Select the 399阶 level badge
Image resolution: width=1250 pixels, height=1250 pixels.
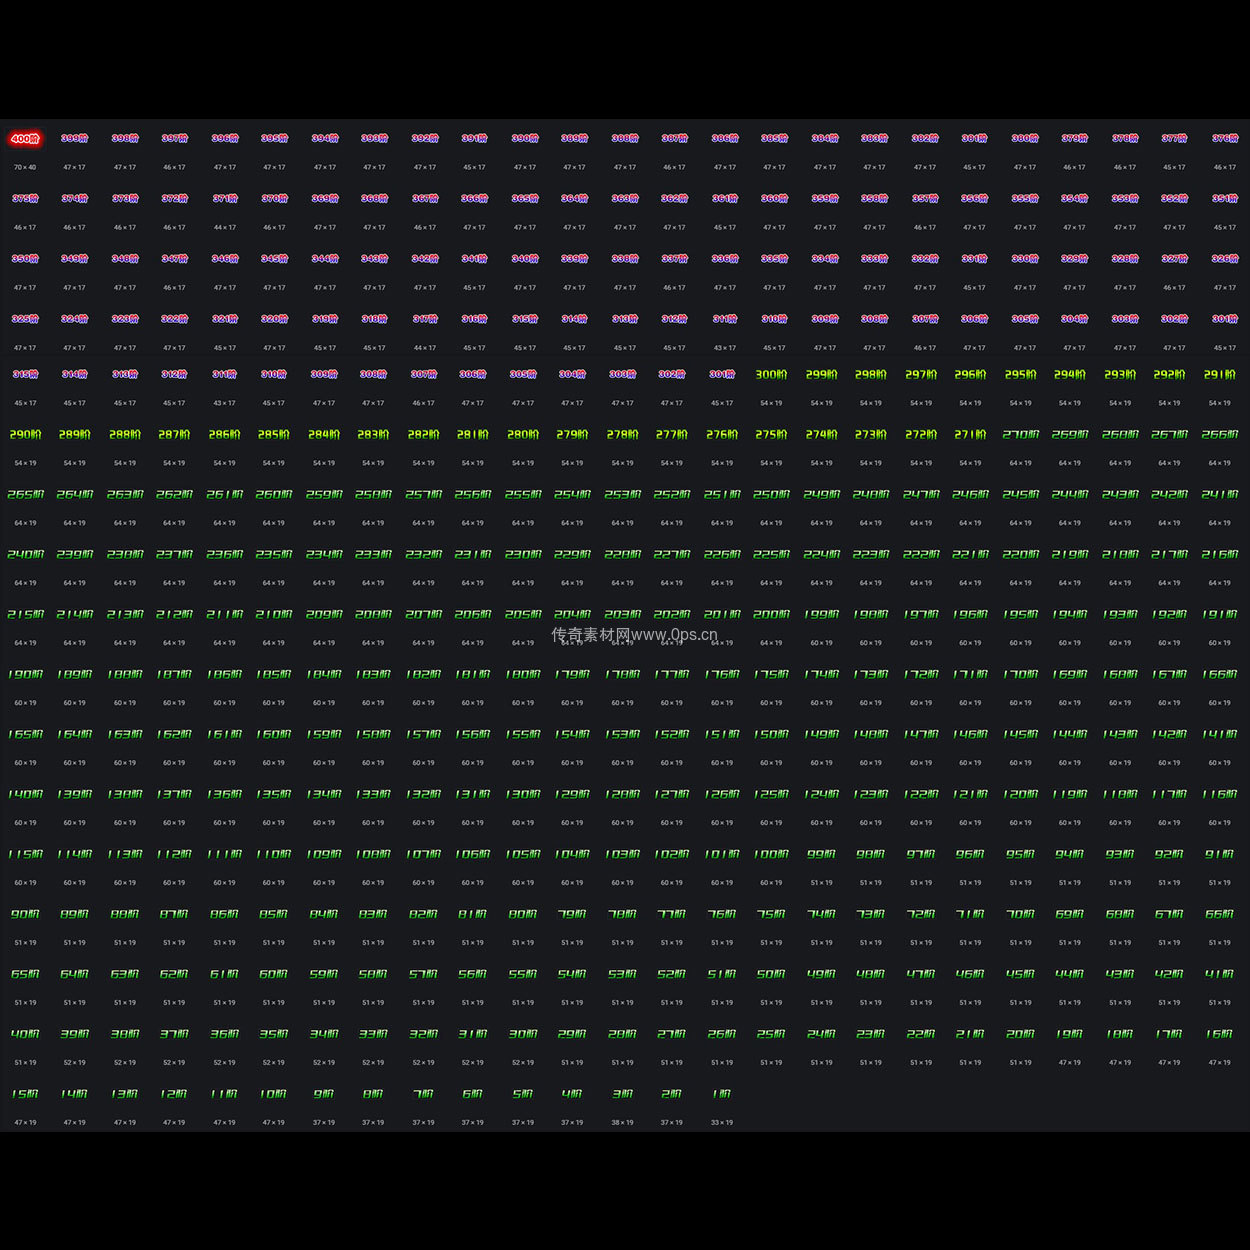tap(75, 139)
